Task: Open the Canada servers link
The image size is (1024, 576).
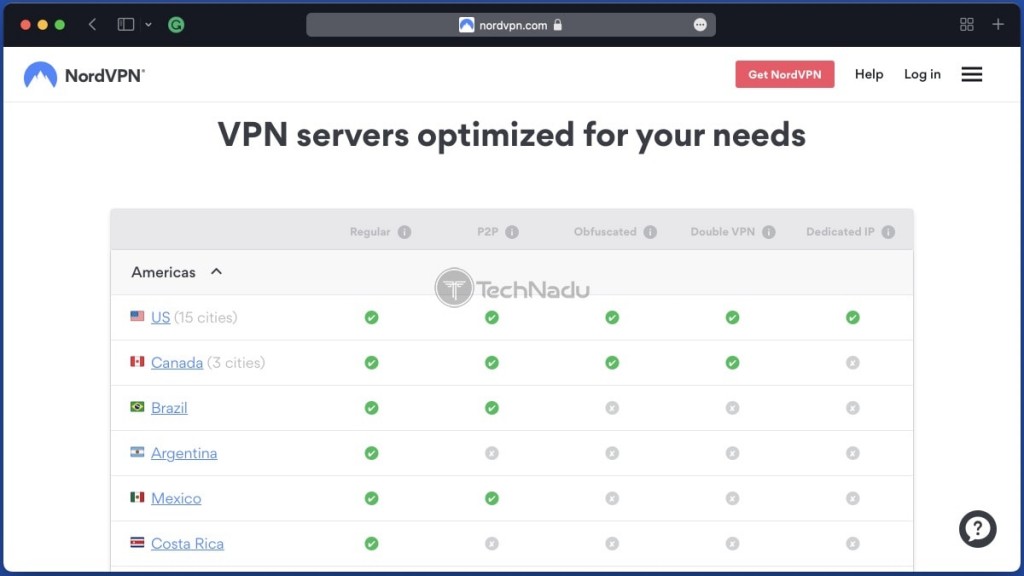Action: [177, 362]
